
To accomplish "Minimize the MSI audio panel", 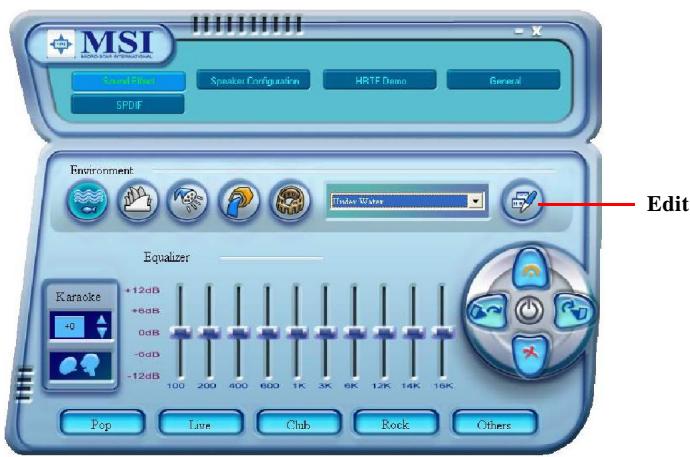I will [519, 31].
